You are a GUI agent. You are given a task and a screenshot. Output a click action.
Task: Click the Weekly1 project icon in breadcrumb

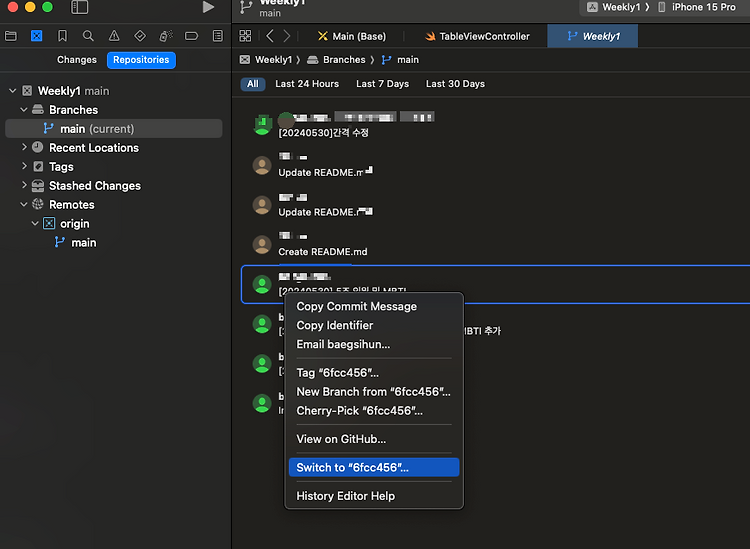(245, 60)
